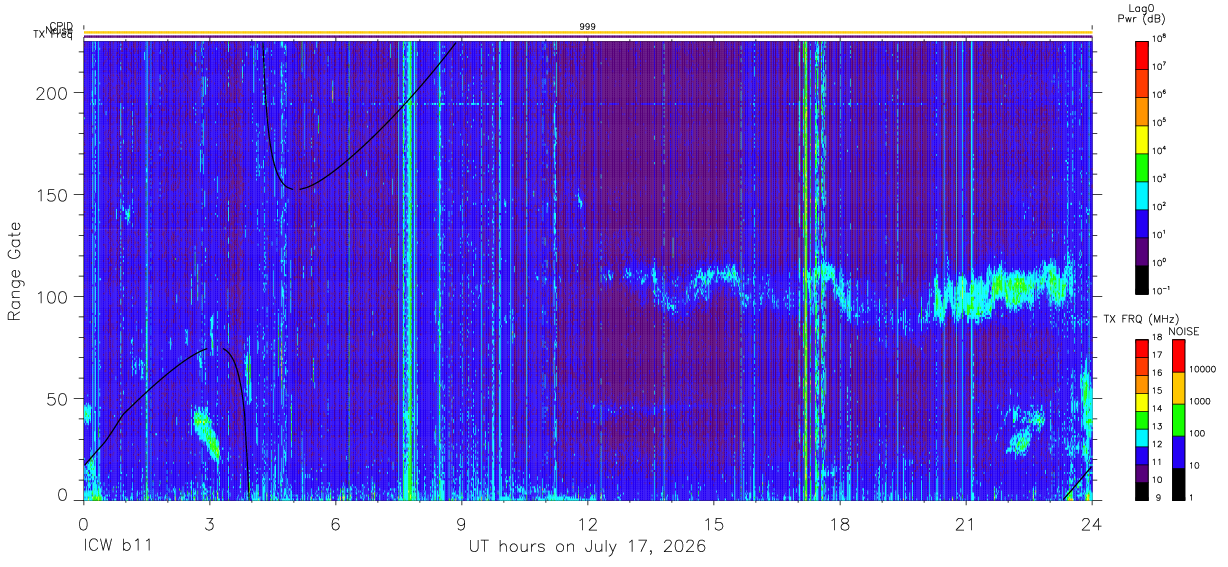Click y-axis tick label 200
Image resolution: width=1228 pixels, height=567 pixels.
tap(51, 93)
